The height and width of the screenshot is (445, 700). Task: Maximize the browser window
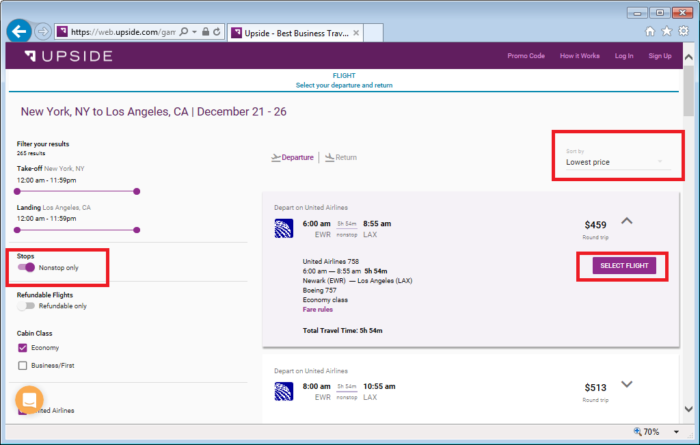pyautogui.click(x=659, y=13)
